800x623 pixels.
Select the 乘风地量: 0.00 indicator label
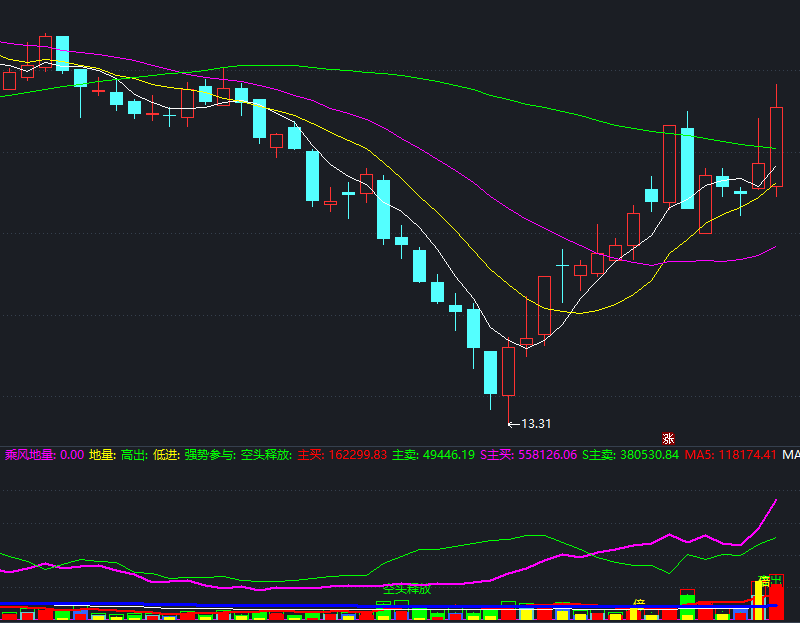click(44, 455)
